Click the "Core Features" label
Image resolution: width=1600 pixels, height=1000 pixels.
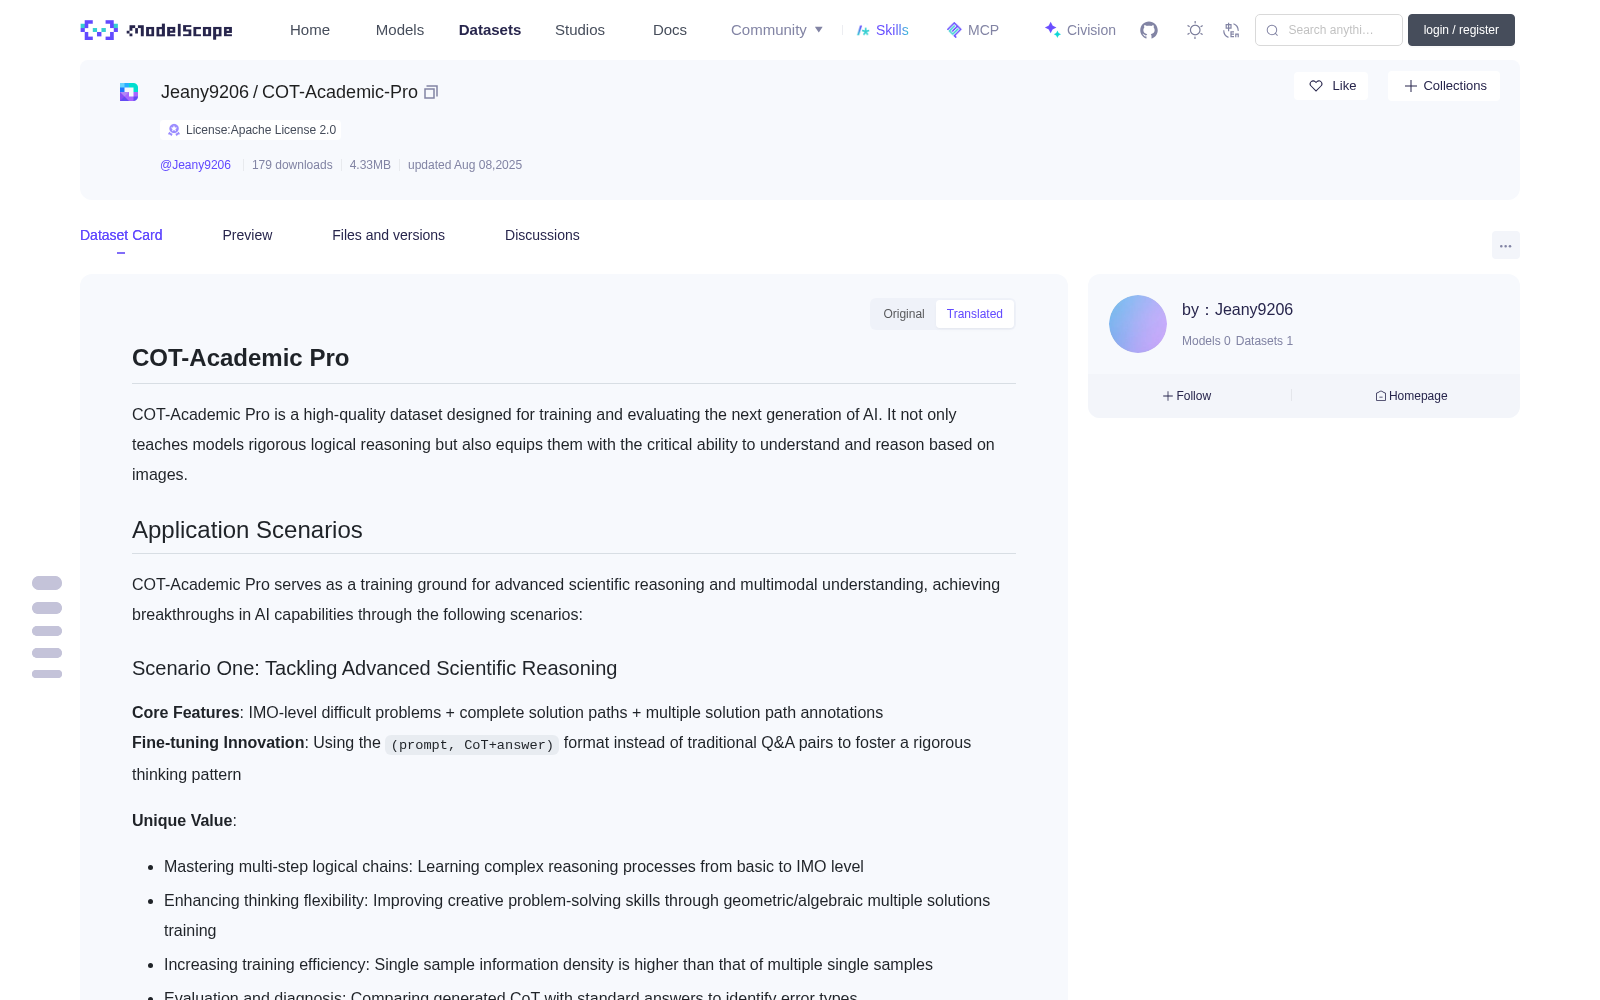click(185, 712)
